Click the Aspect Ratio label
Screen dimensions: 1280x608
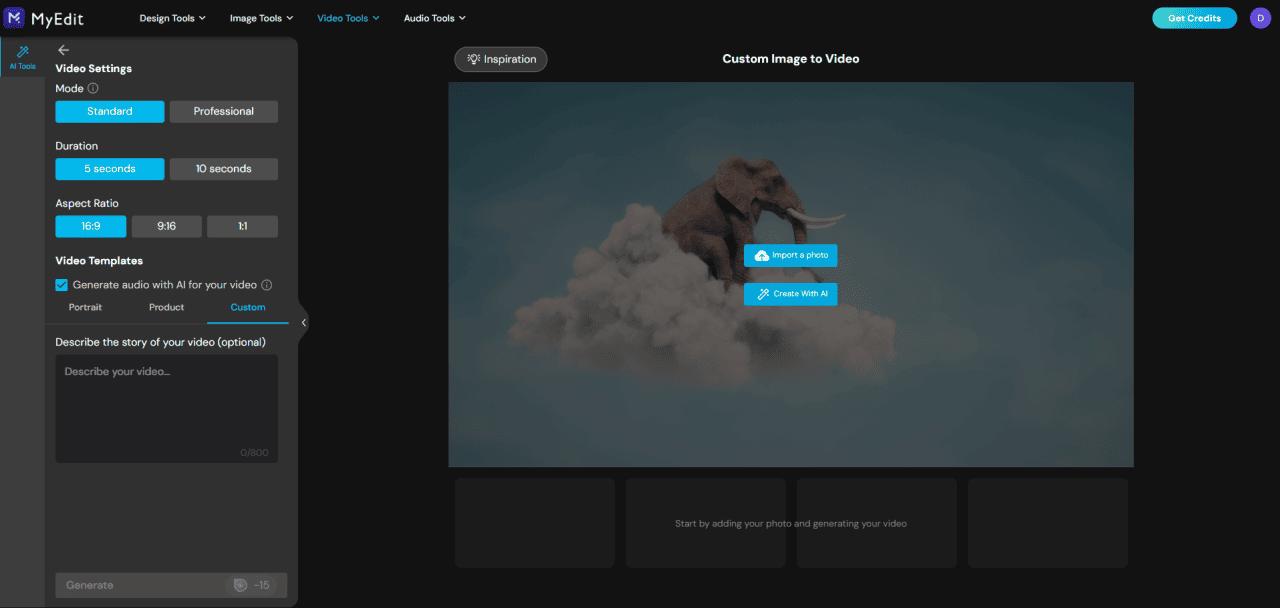[87, 204]
